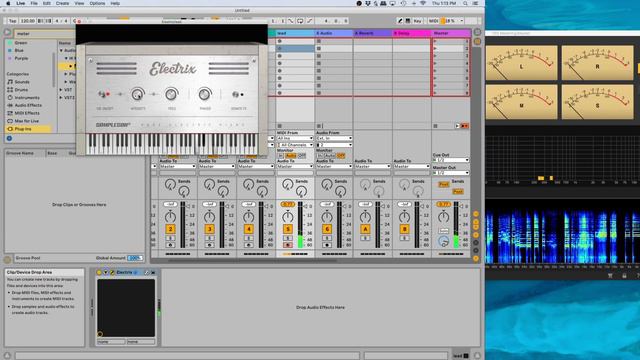Disarm recording on the lead track

click(x=288, y=245)
